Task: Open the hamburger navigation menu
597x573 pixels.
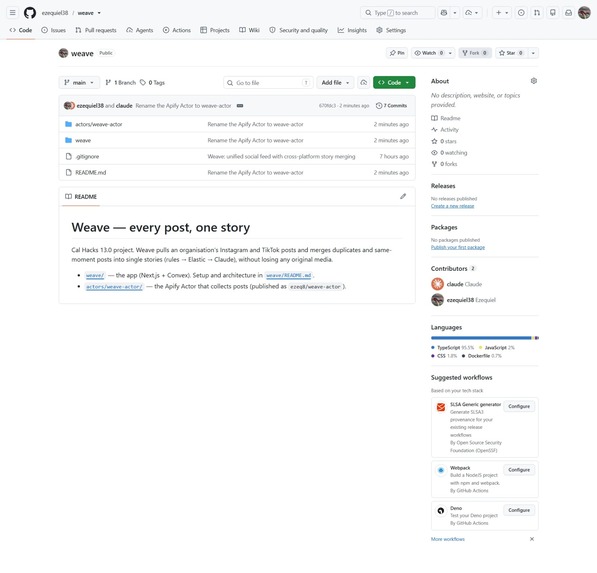Action: [13, 13]
